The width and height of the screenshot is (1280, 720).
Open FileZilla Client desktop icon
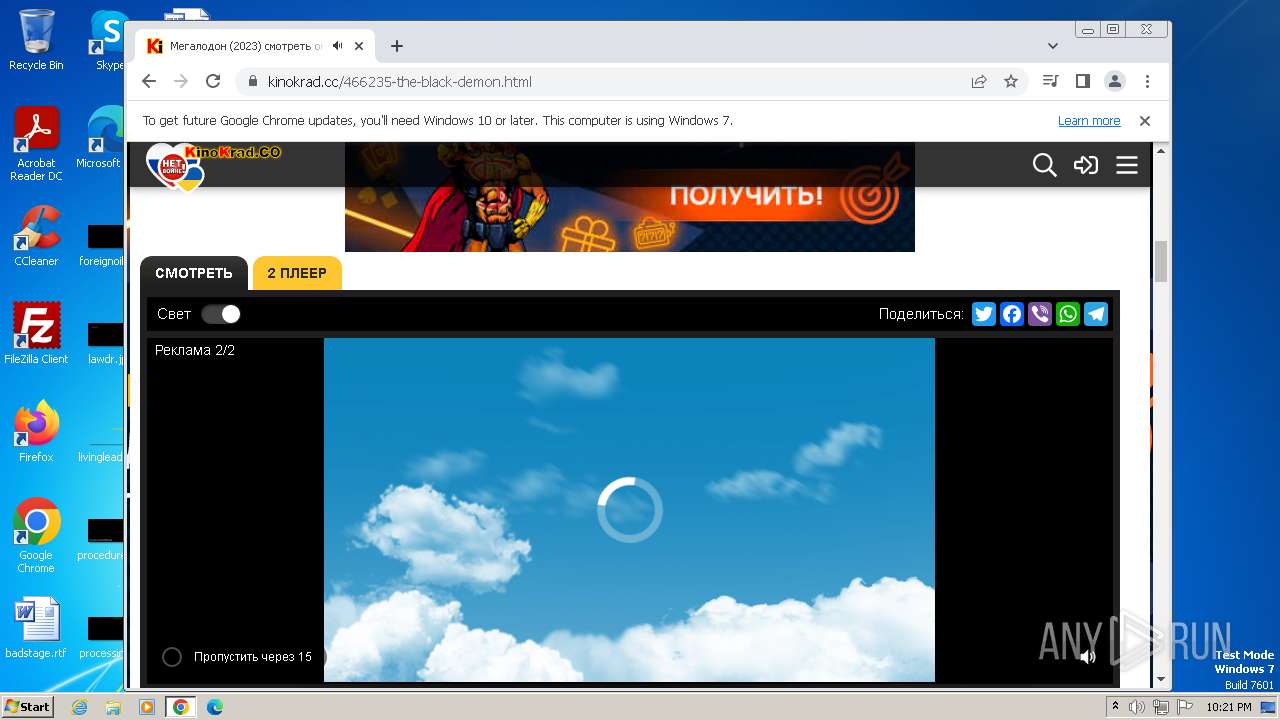36,333
